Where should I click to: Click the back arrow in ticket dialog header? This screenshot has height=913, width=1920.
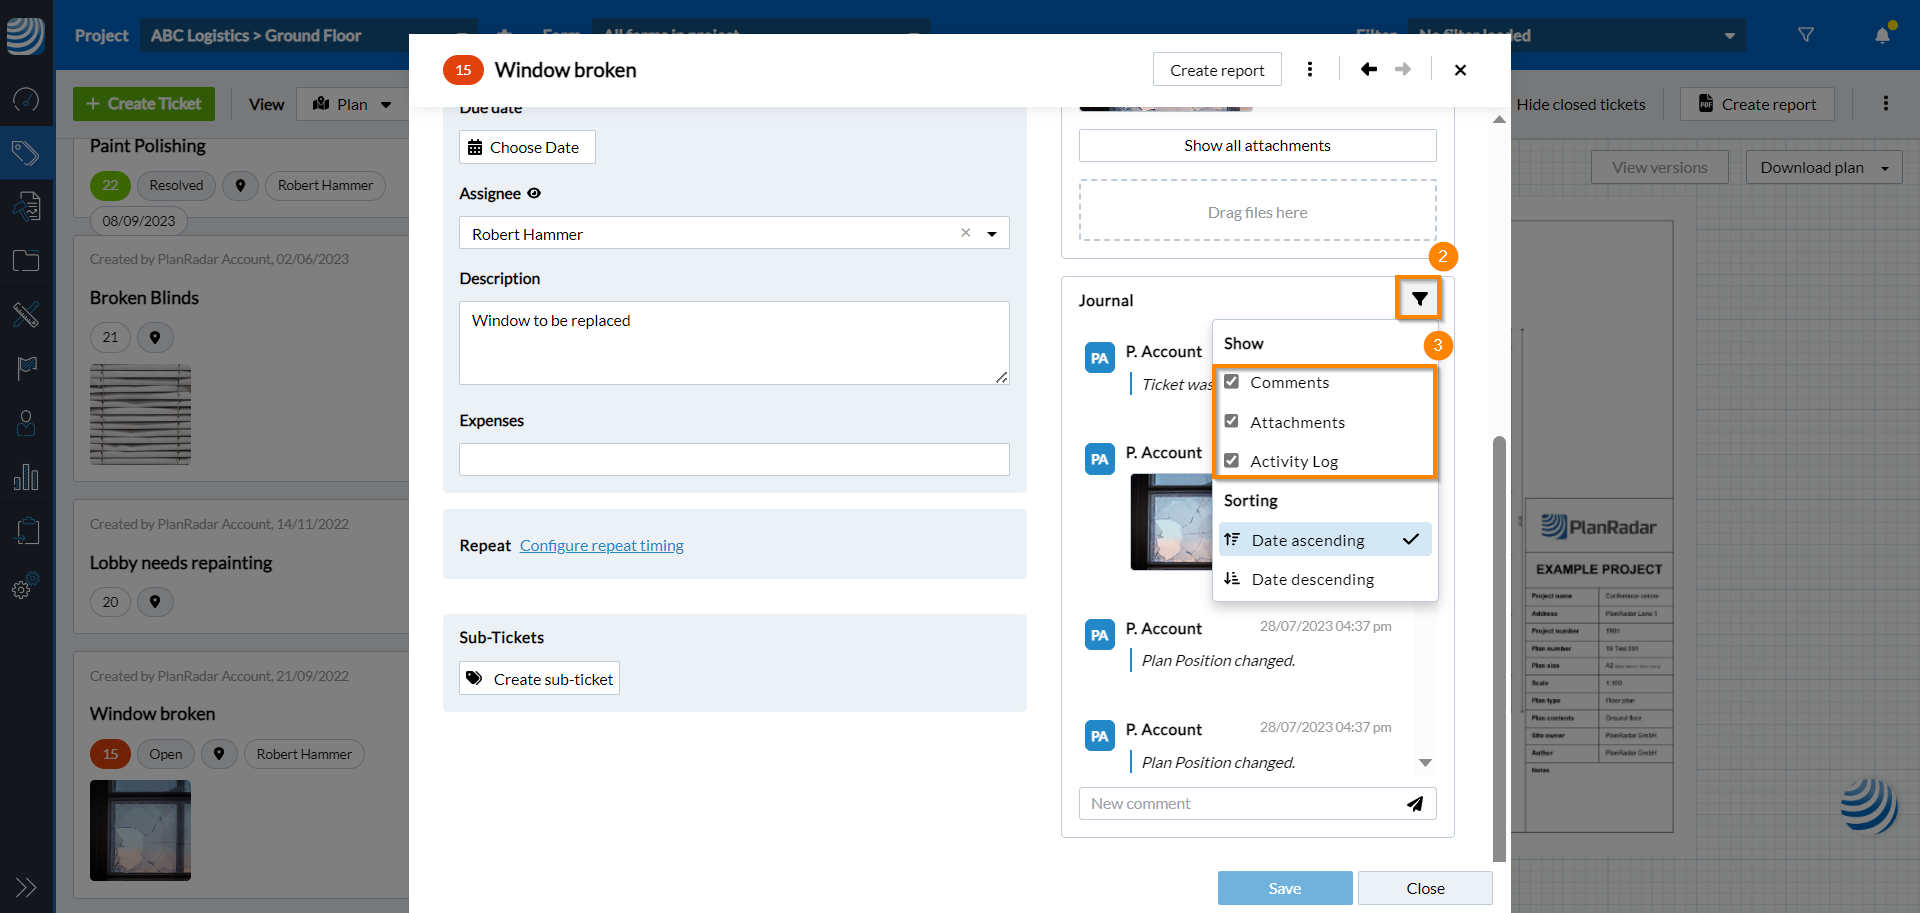[1368, 69]
